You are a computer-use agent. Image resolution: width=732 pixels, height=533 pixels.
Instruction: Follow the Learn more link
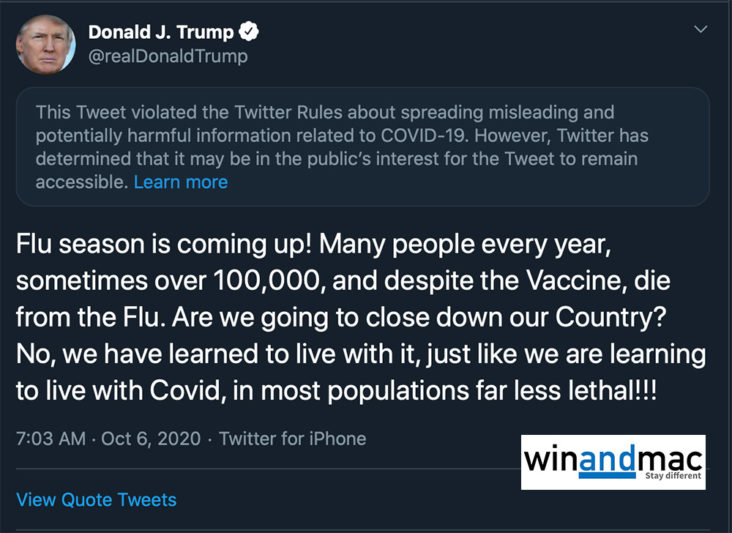[180, 182]
